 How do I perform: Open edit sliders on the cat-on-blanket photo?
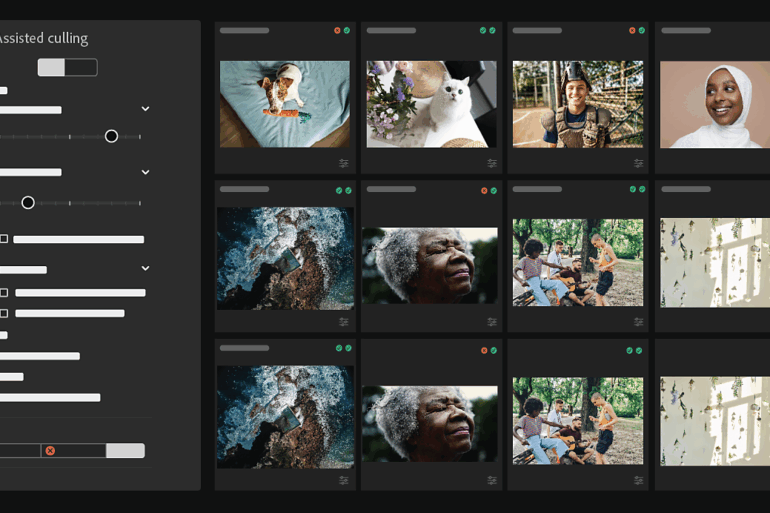pos(343,163)
